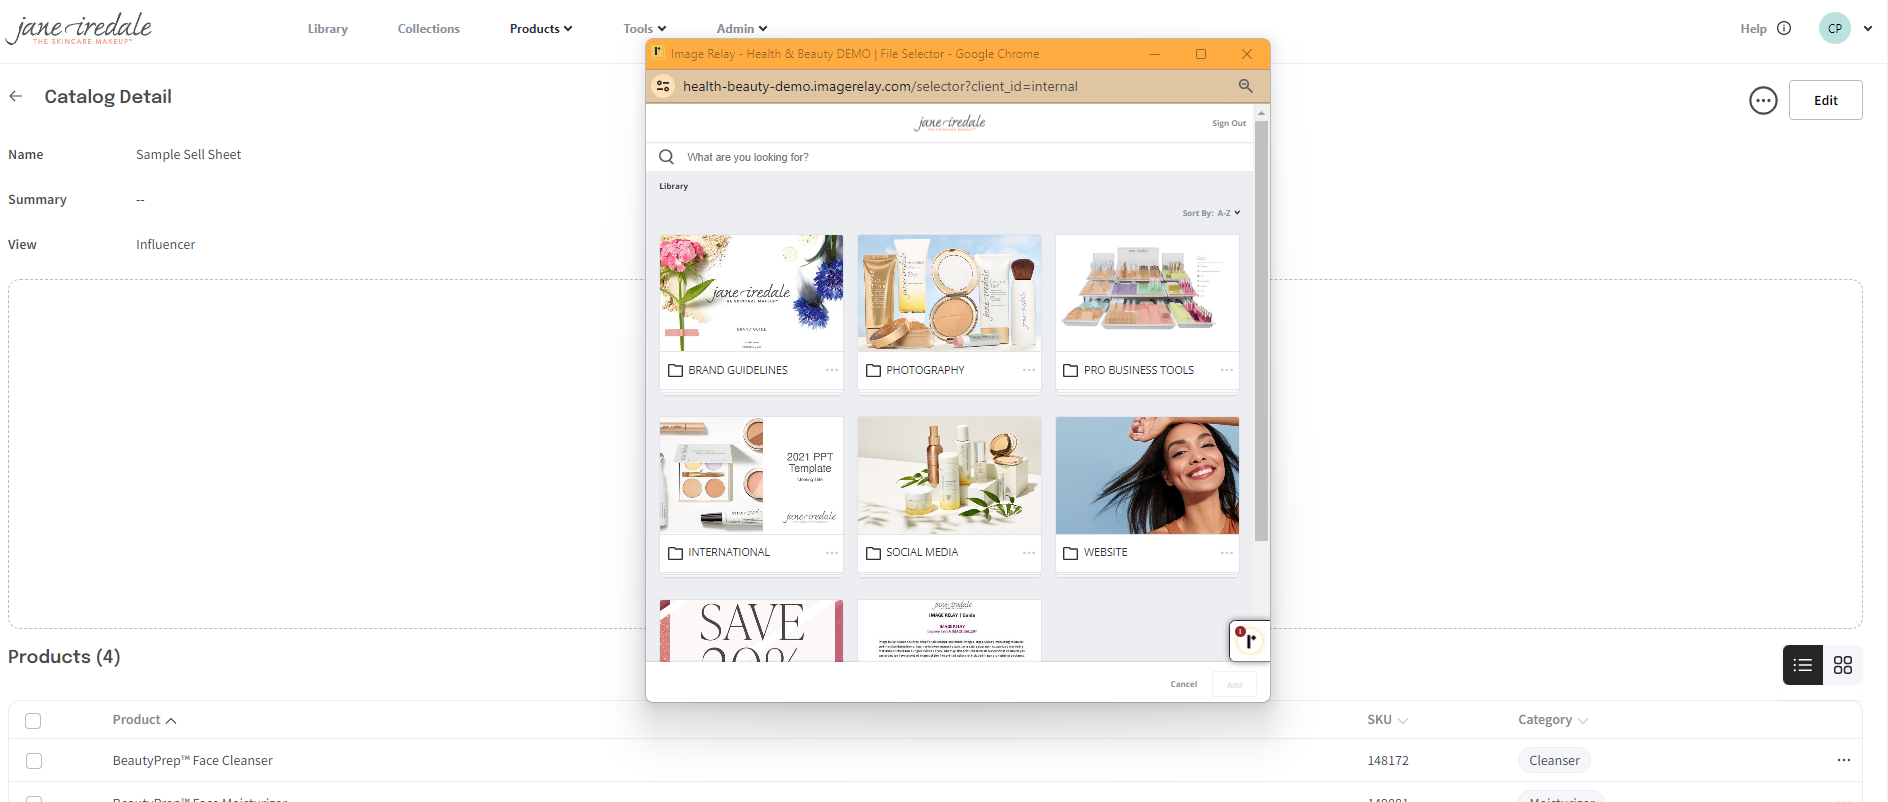Click the Influencer view value
This screenshot has height=802, width=1888.
165,244
